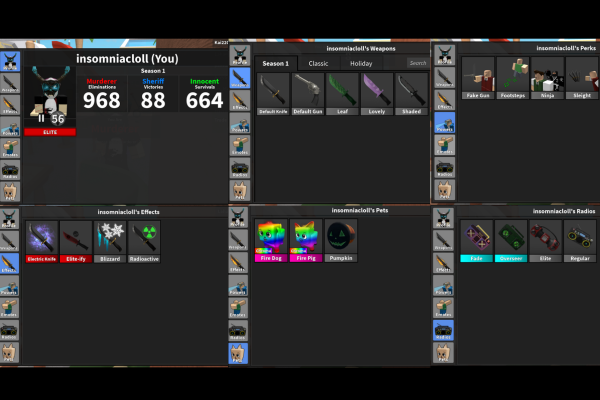This screenshot has height=400, width=600.
Task: Select the Shaded knife
Action: 411,94
